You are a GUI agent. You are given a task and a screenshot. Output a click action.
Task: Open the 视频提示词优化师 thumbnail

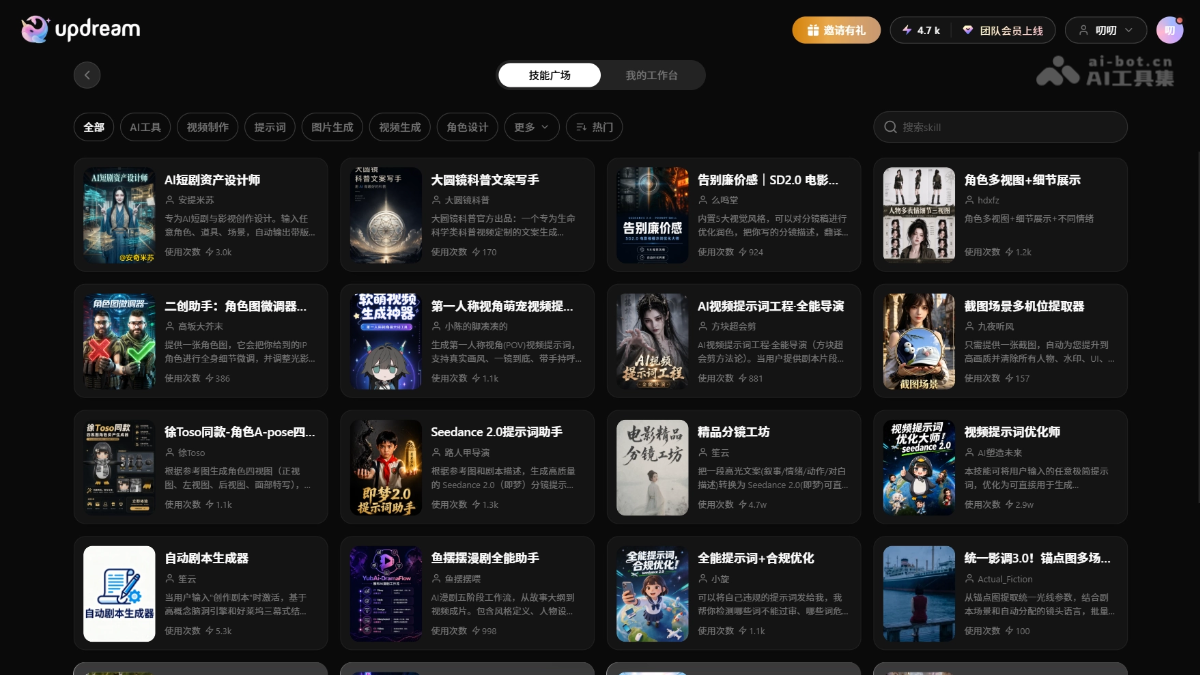click(x=919, y=467)
